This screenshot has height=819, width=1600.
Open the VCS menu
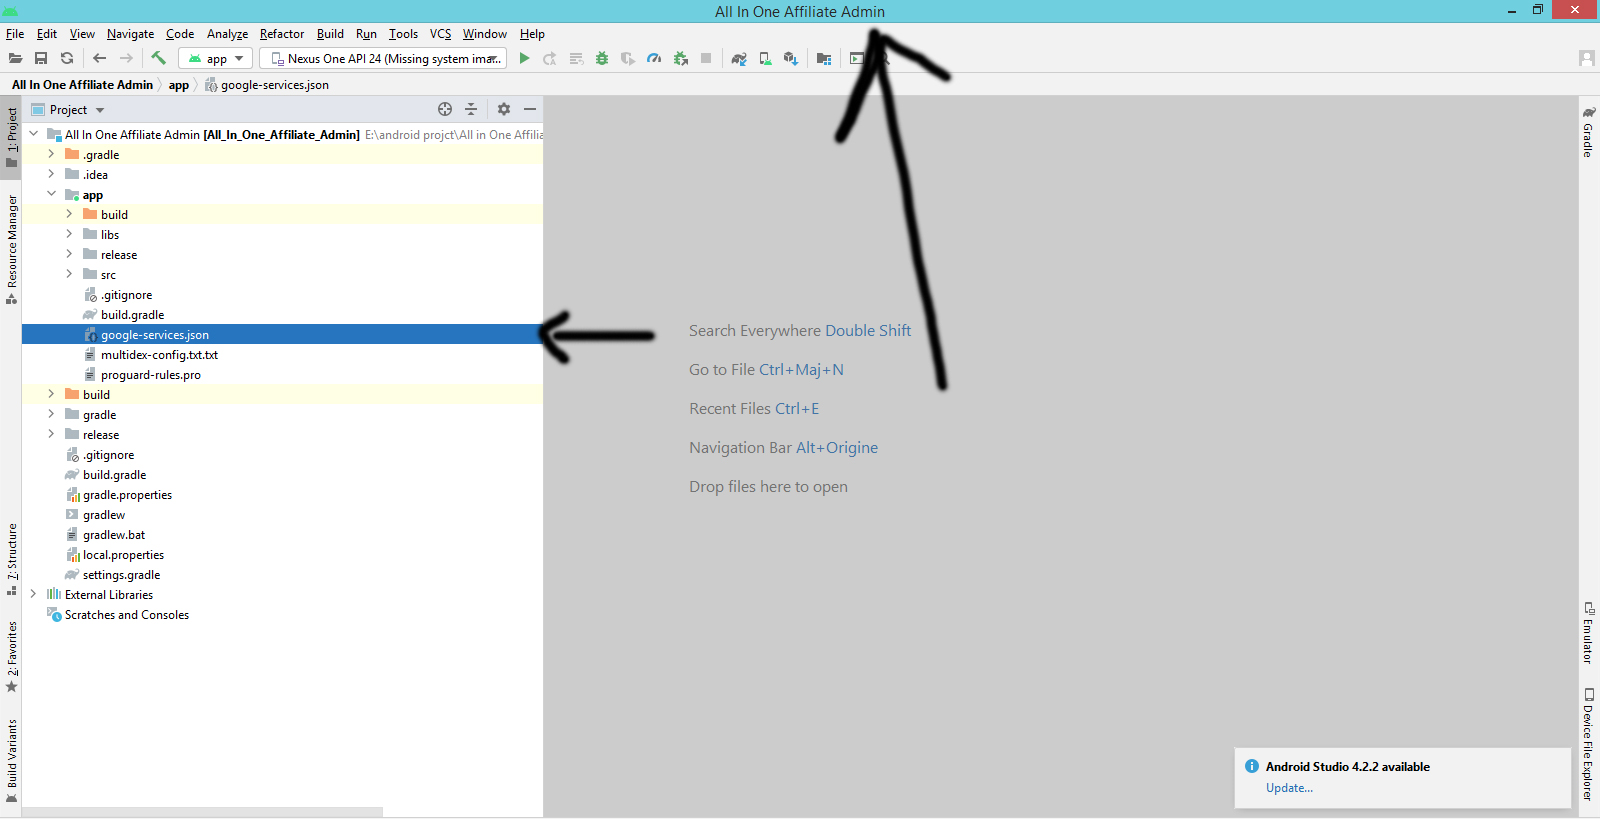[x=441, y=34]
